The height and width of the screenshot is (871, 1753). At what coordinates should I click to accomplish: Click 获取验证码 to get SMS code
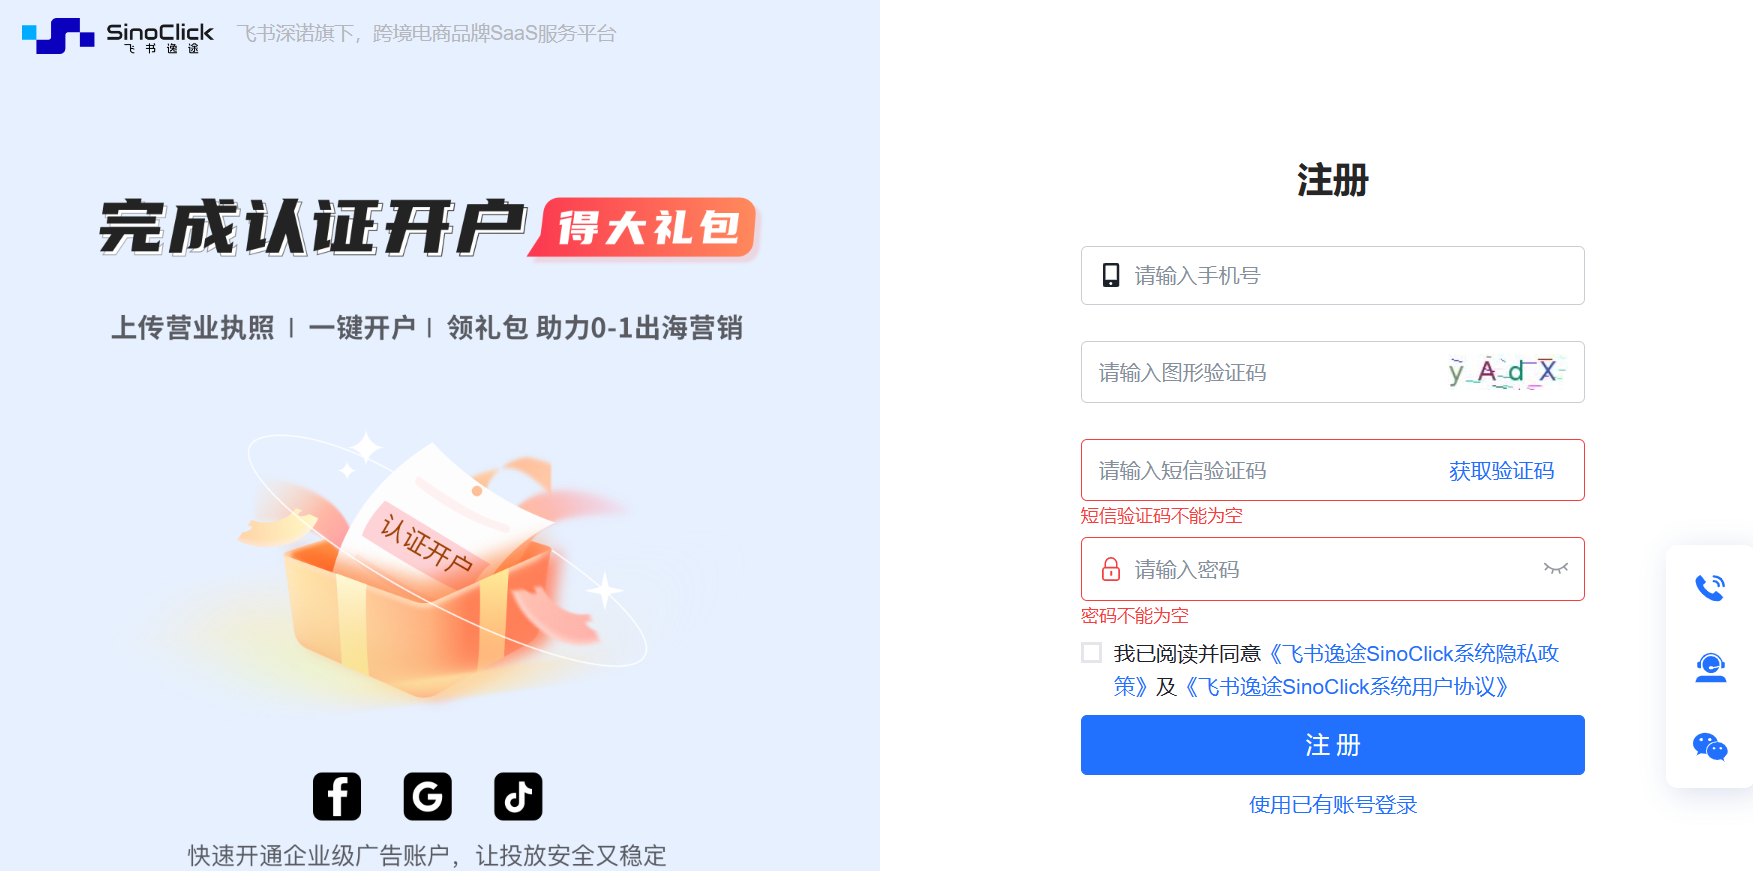tap(1502, 471)
